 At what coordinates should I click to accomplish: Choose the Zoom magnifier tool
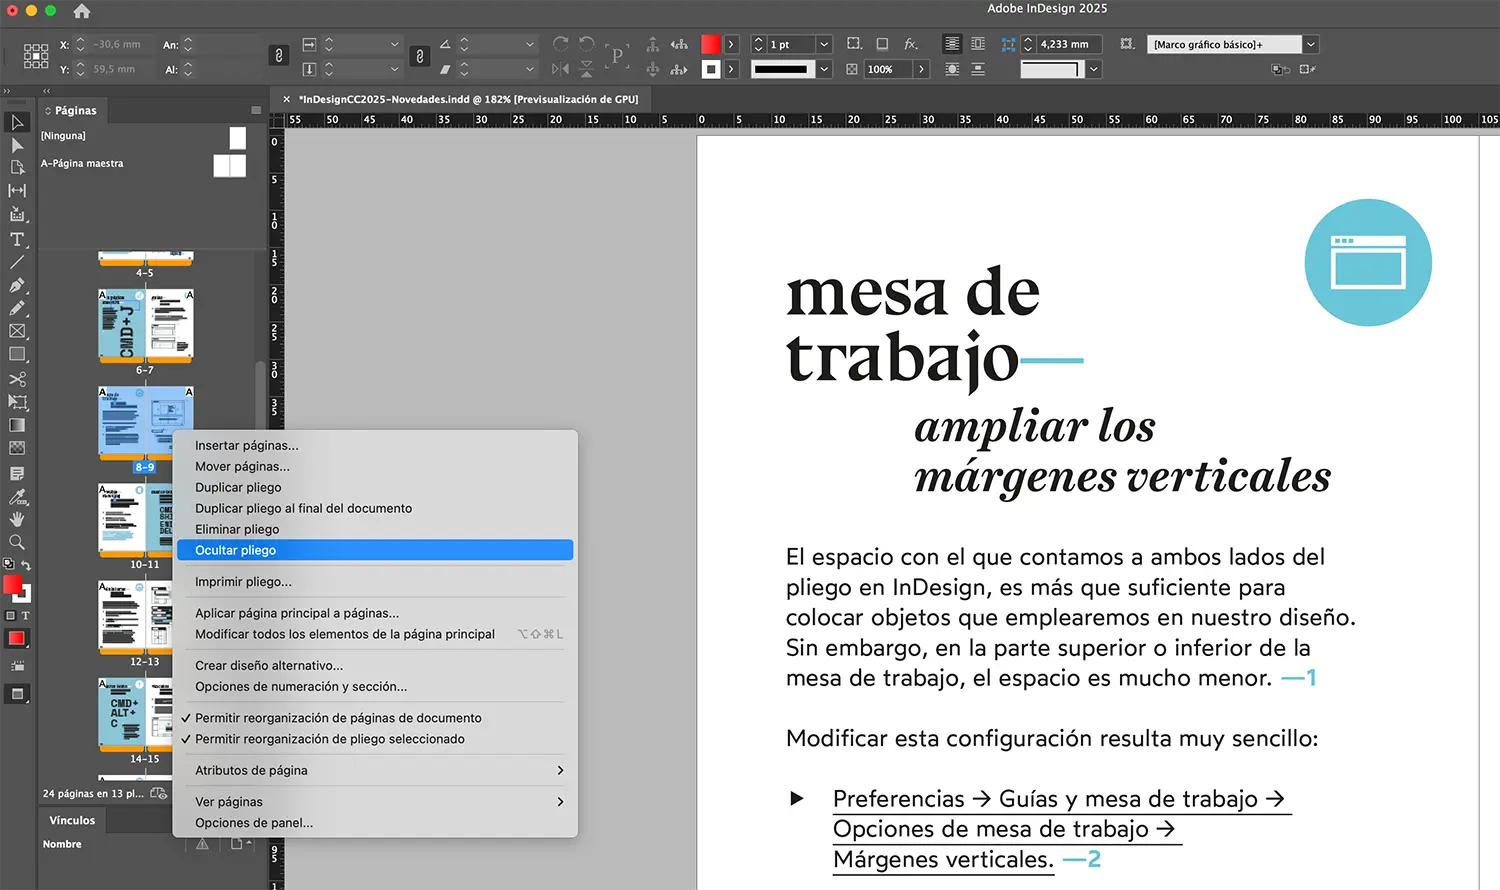coord(17,542)
